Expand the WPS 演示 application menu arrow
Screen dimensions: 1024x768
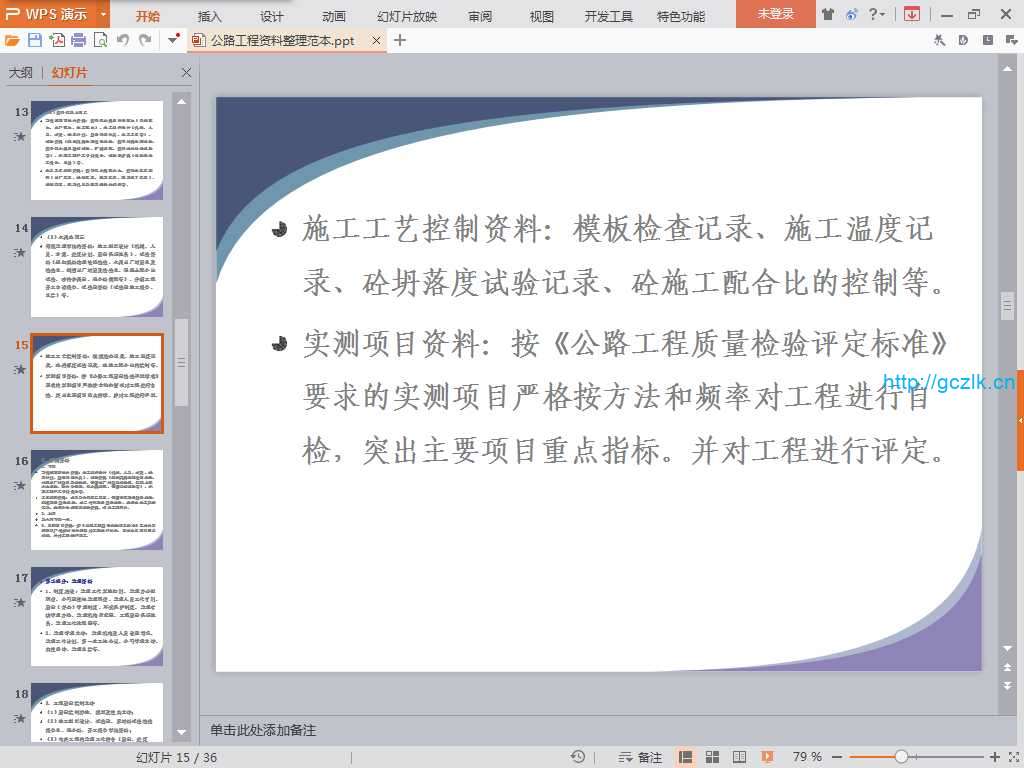tap(103, 15)
